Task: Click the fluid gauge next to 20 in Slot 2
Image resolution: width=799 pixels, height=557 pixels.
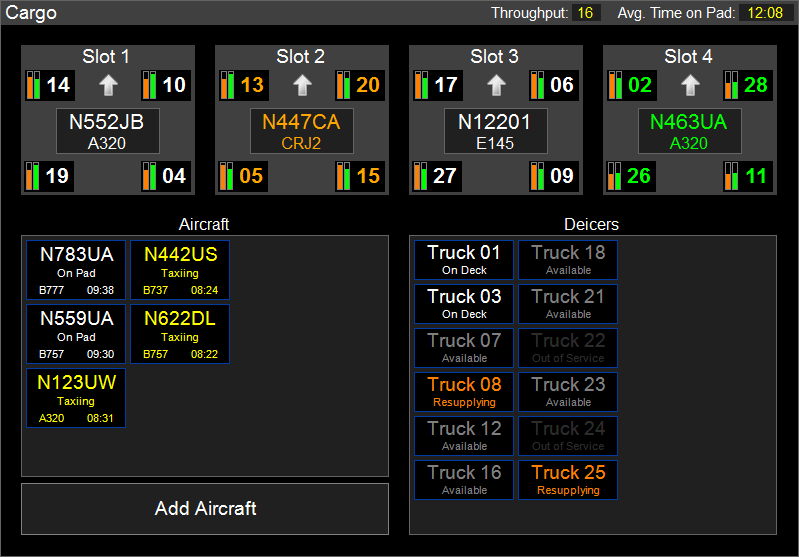Action: [x=344, y=85]
